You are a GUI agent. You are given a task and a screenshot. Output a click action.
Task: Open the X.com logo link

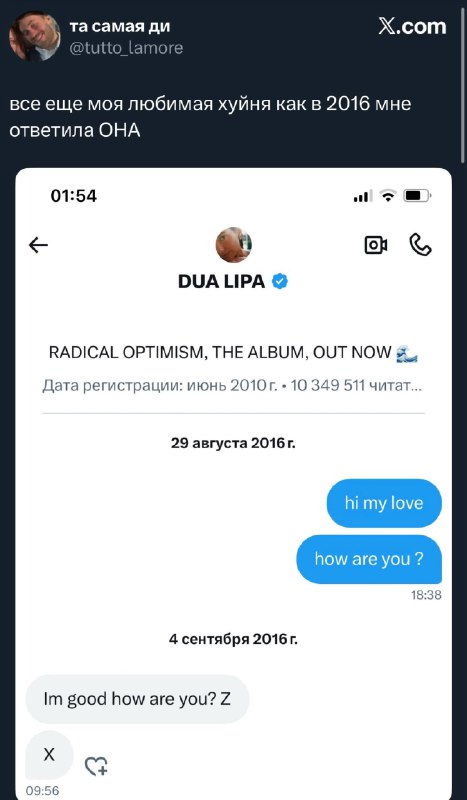pos(412,27)
